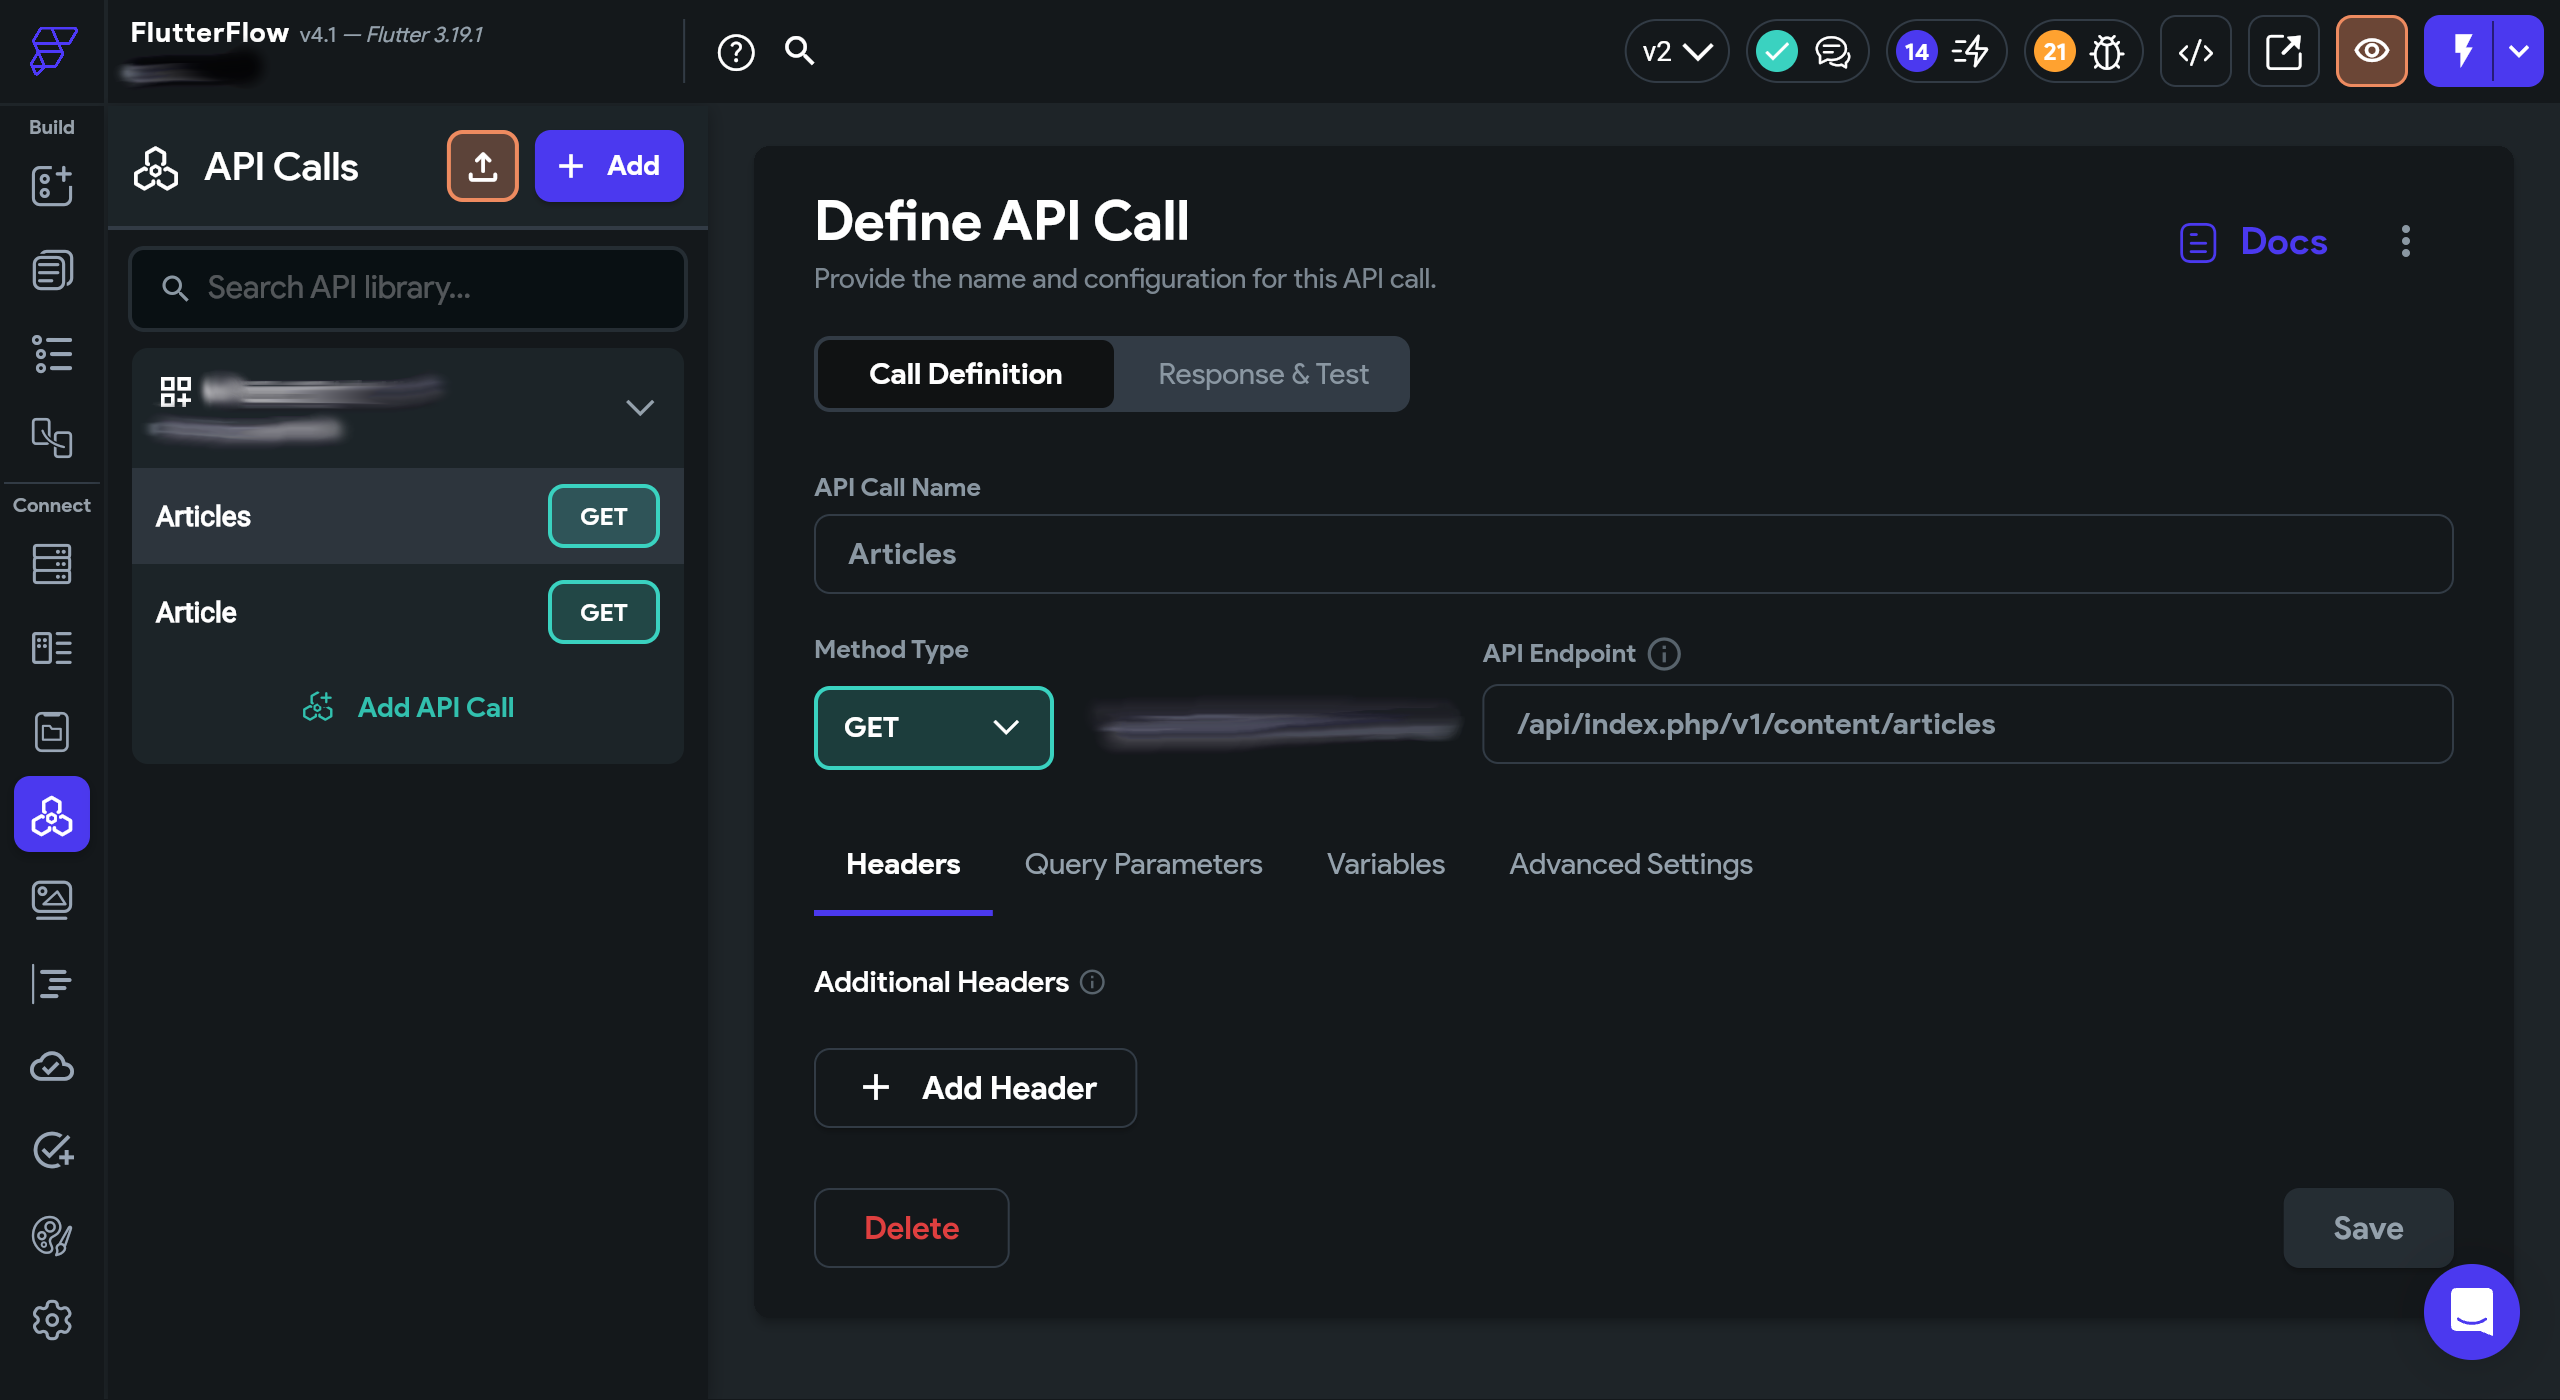Viewport: 2560px width, 1400px height.
Task: Click the debug bug icon showing 21 issues
Action: (2106, 52)
